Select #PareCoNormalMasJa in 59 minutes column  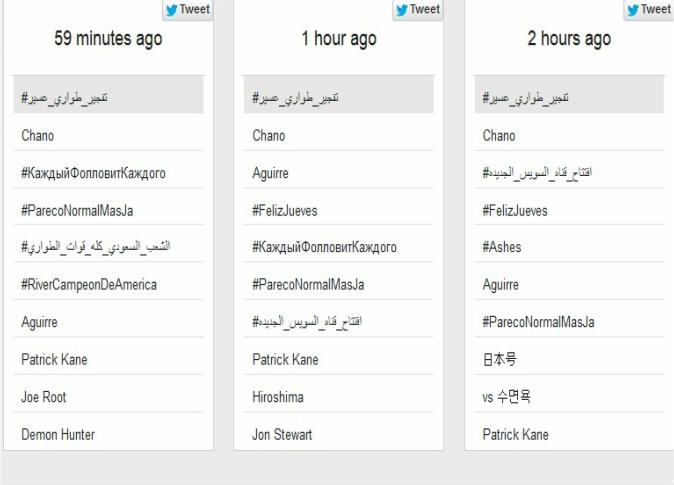tap(77, 210)
